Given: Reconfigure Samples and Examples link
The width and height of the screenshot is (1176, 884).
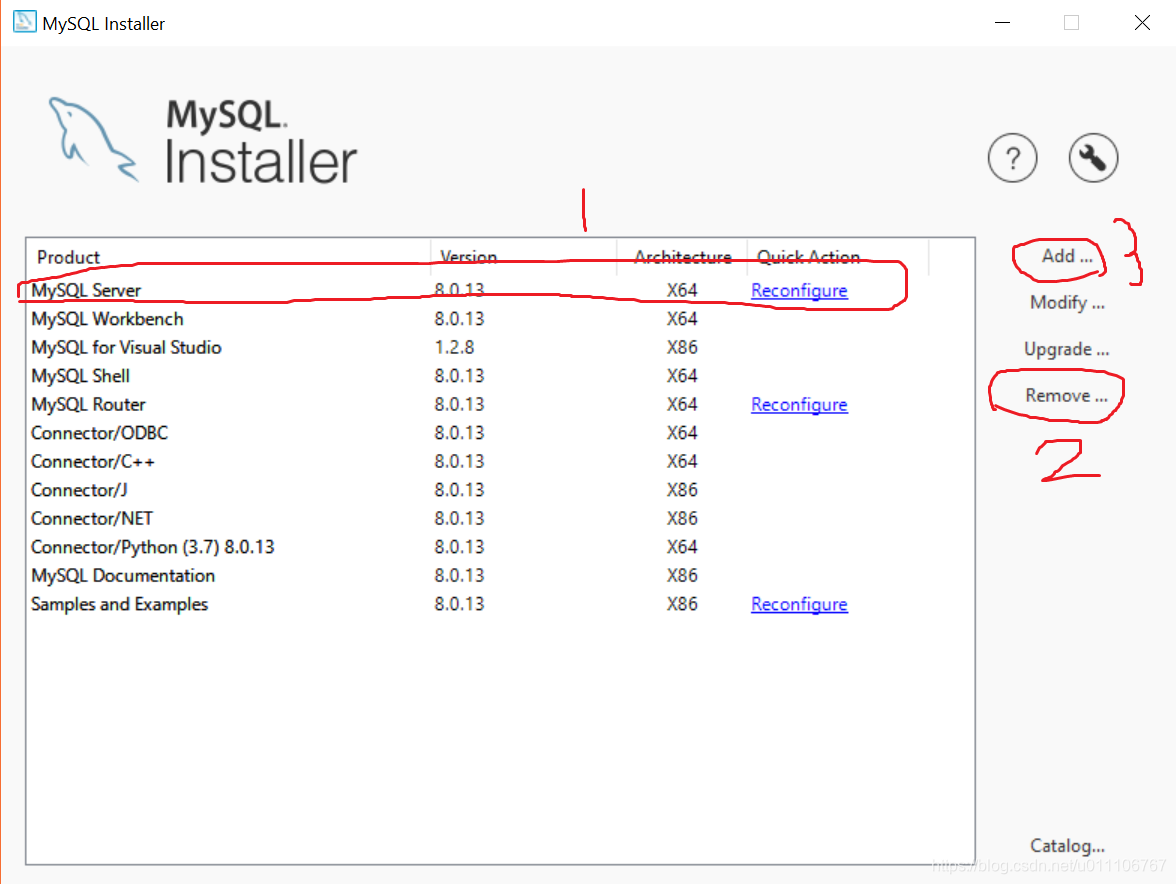Looking at the screenshot, I should coord(800,604).
